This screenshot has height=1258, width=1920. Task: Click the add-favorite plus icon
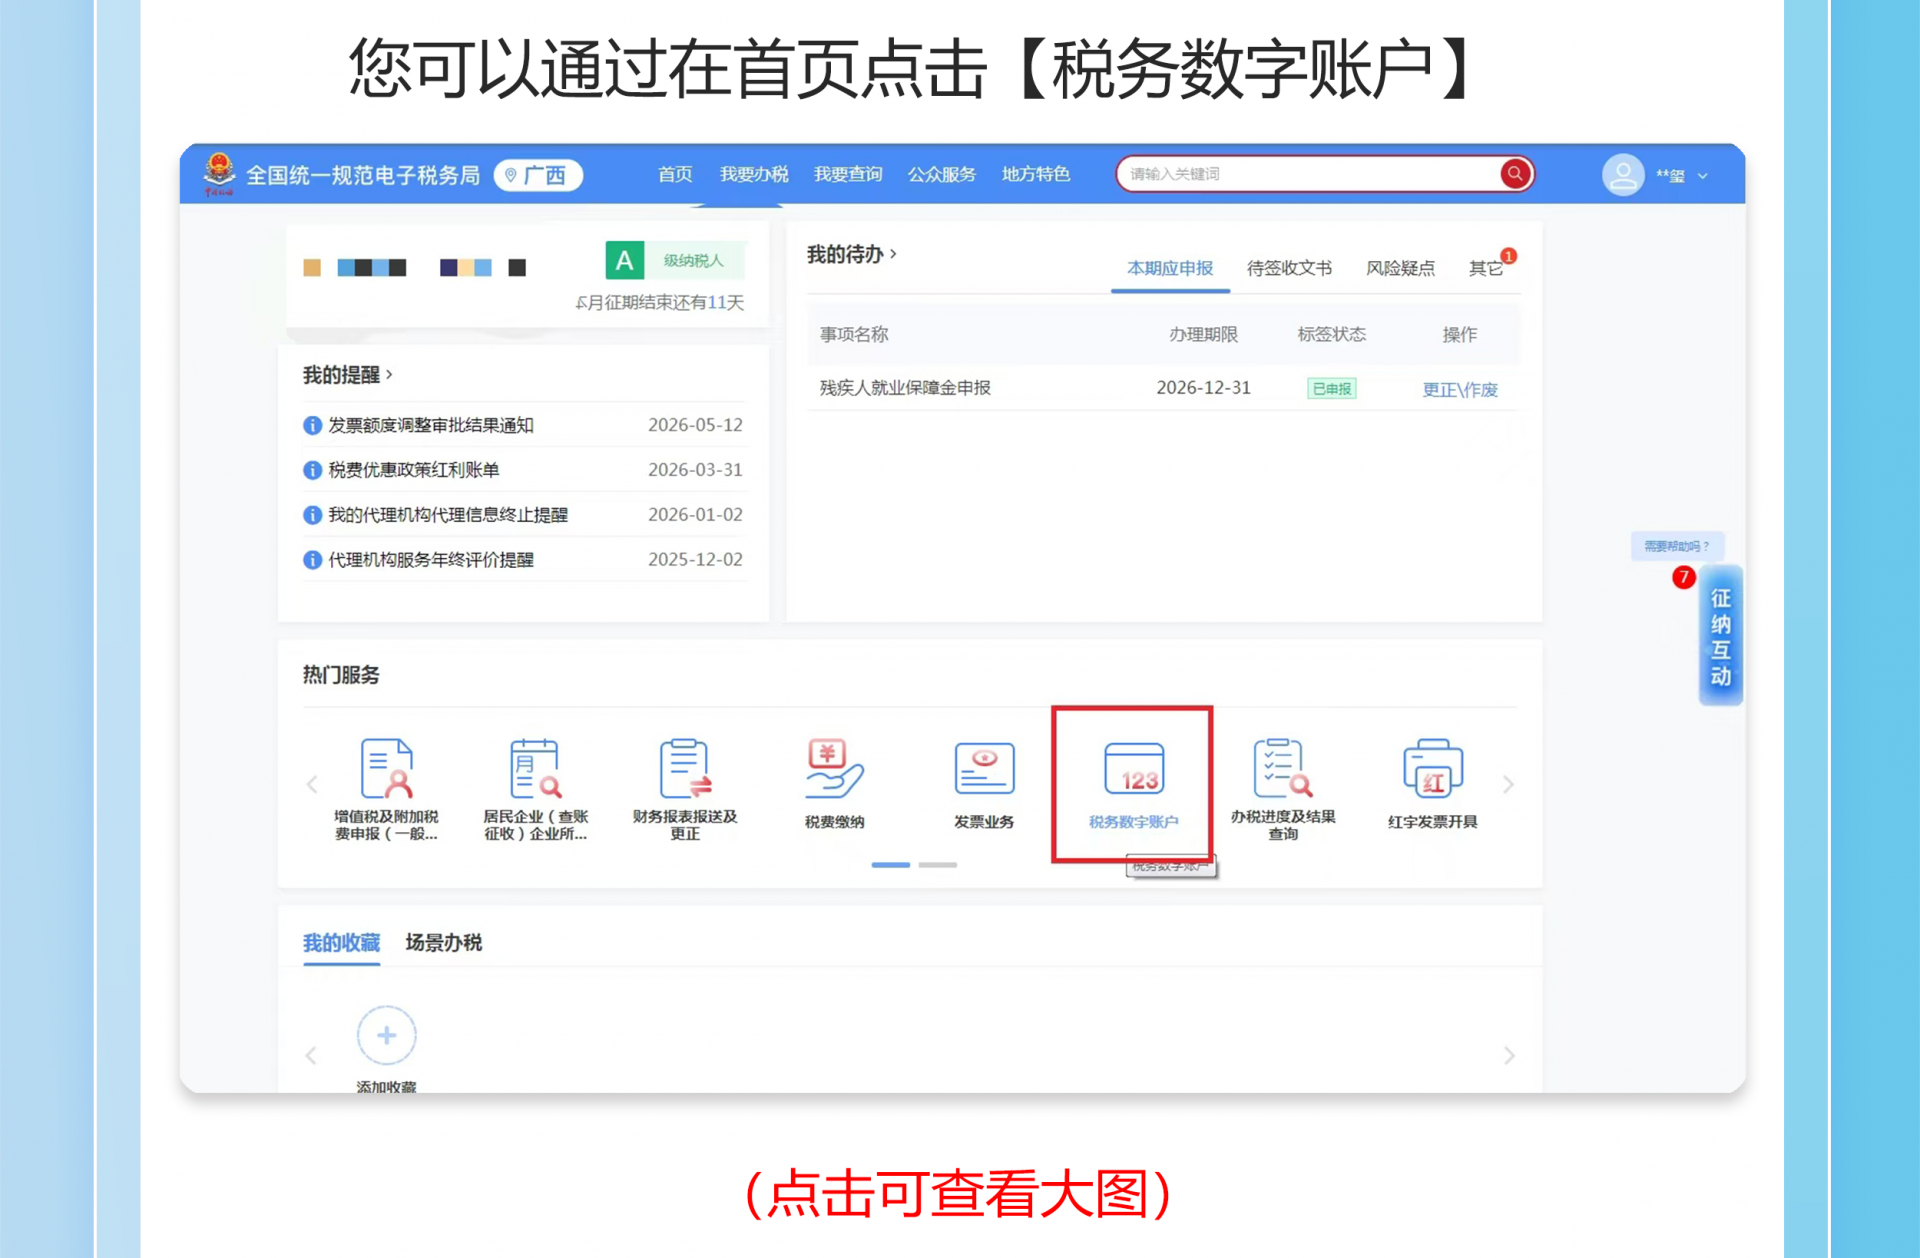[x=386, y=1035]
